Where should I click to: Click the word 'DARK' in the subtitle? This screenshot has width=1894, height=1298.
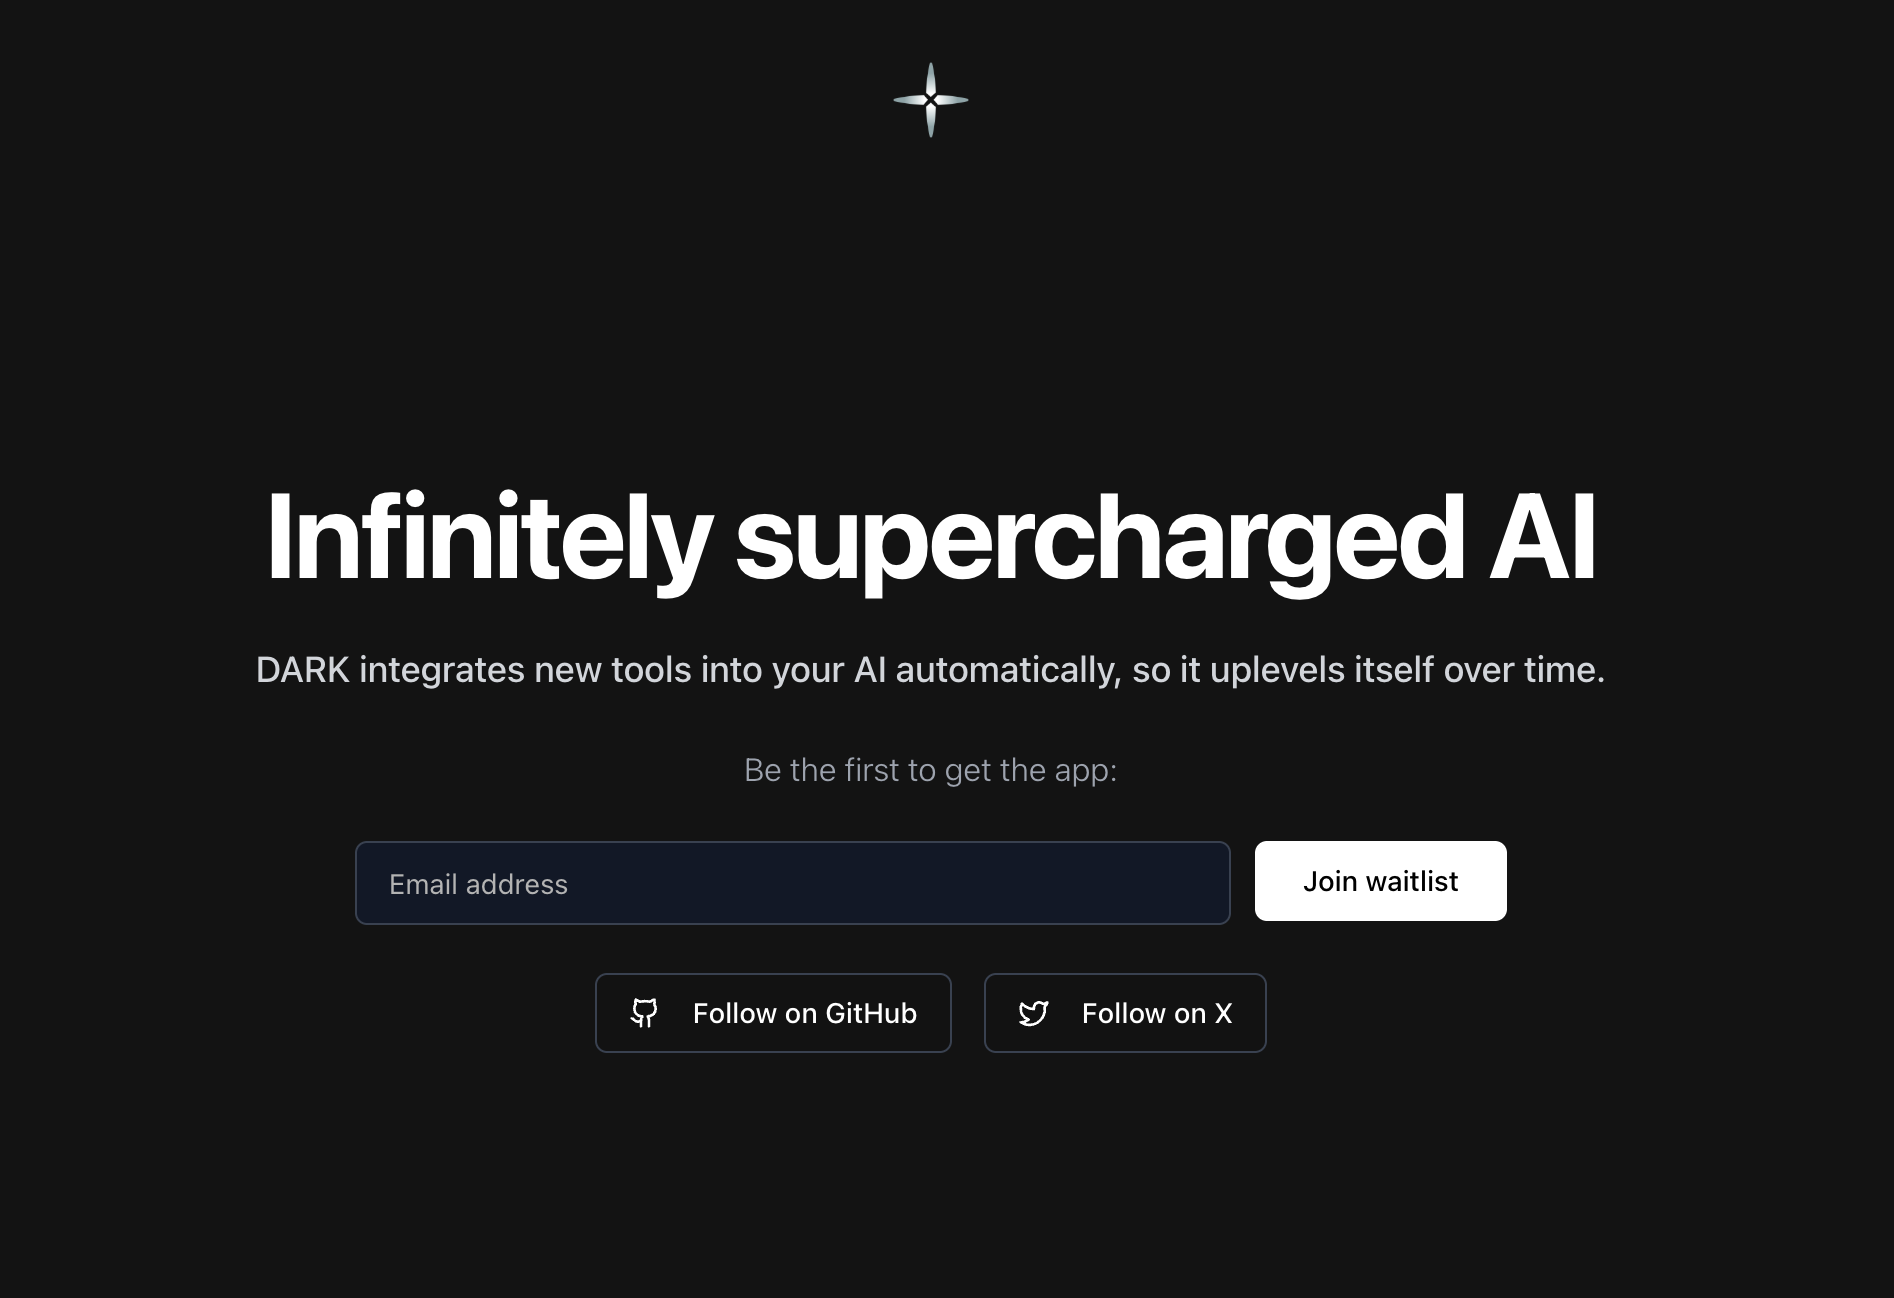pyautogui.click(x=303, y=670)
